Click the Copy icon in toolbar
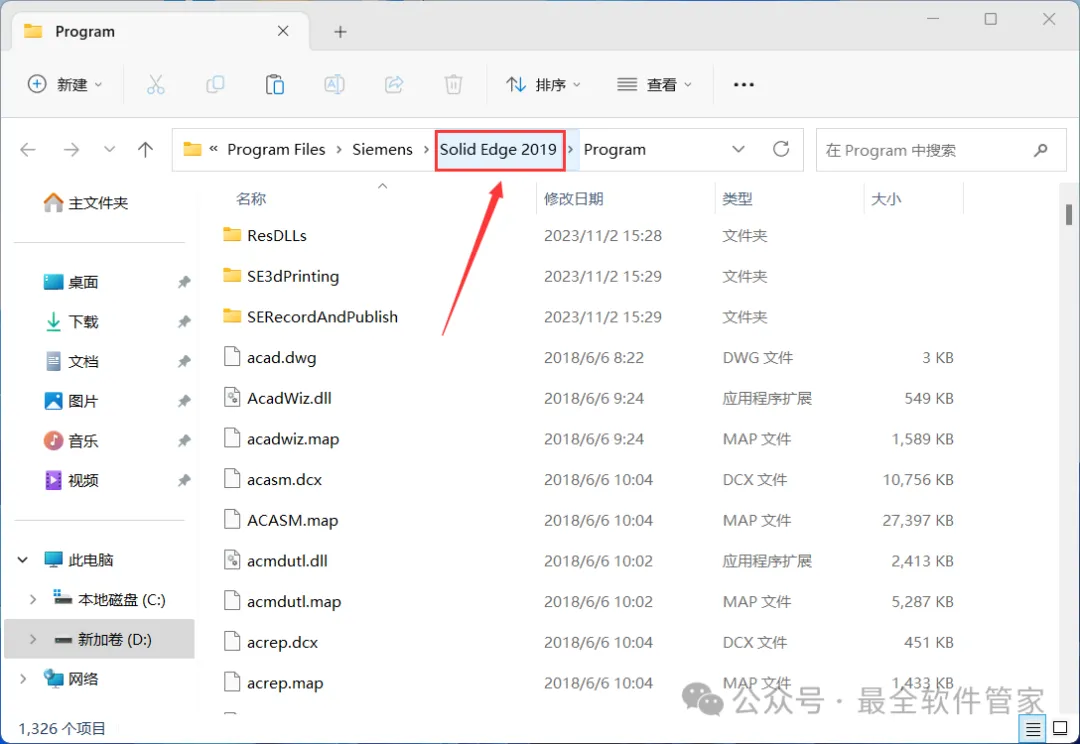This screenshot has height=744, width=1080. (x=215, y=85)
